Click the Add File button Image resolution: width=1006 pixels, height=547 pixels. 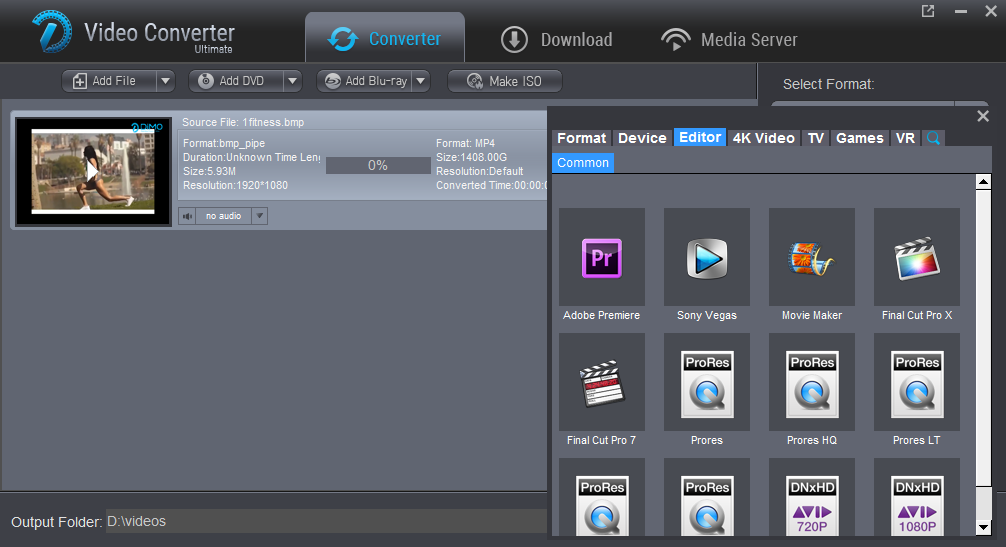[109, 81]
